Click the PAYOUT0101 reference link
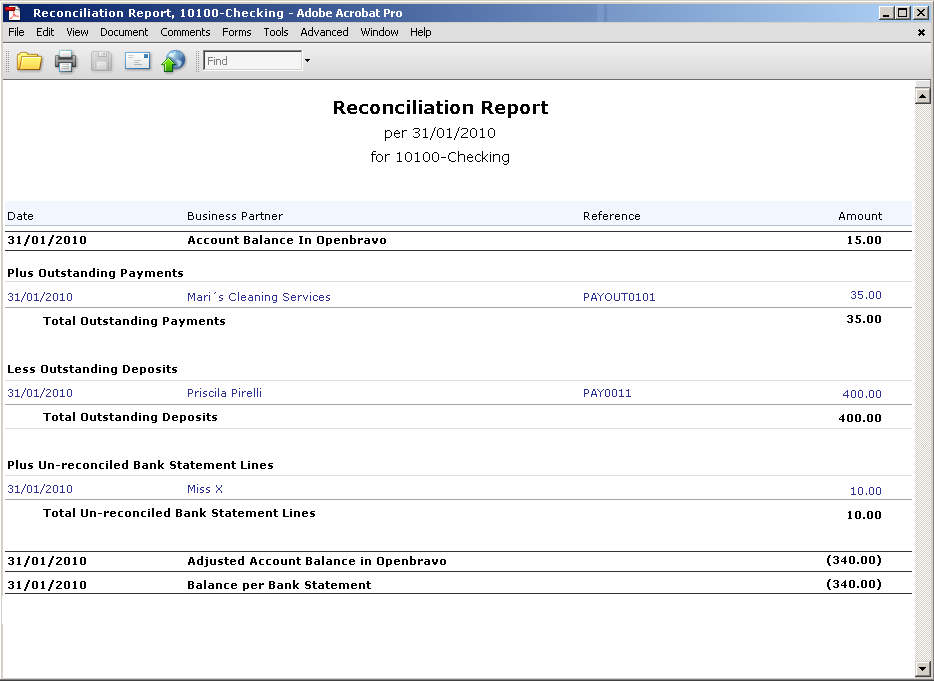The image size is (934, 681). tap(619, 297)
